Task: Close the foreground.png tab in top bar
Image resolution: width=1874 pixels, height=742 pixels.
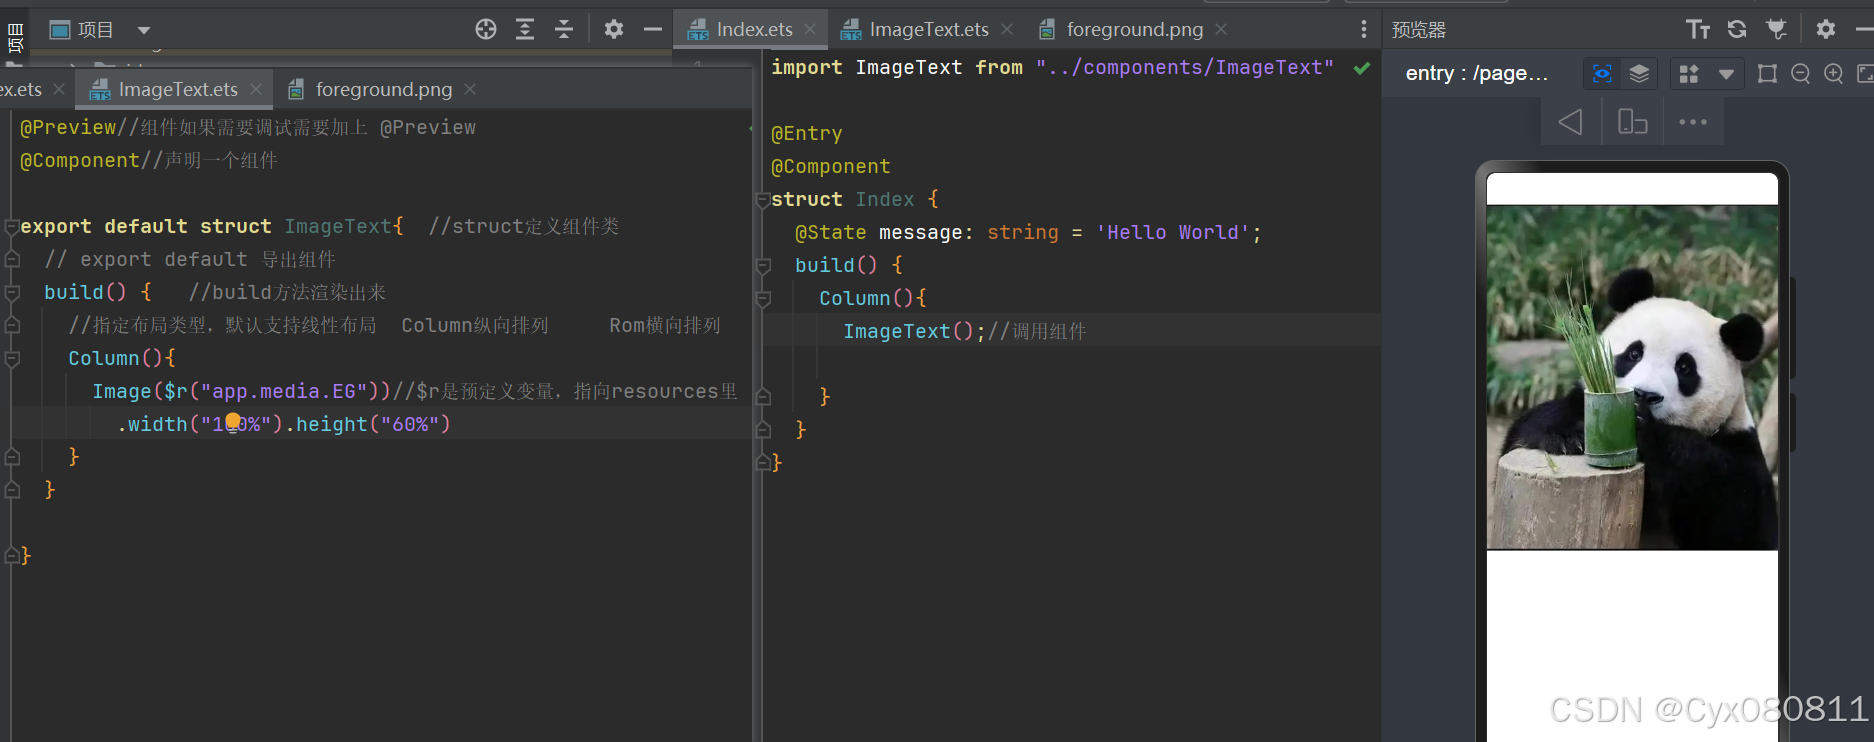Action: coord(1221,30)
